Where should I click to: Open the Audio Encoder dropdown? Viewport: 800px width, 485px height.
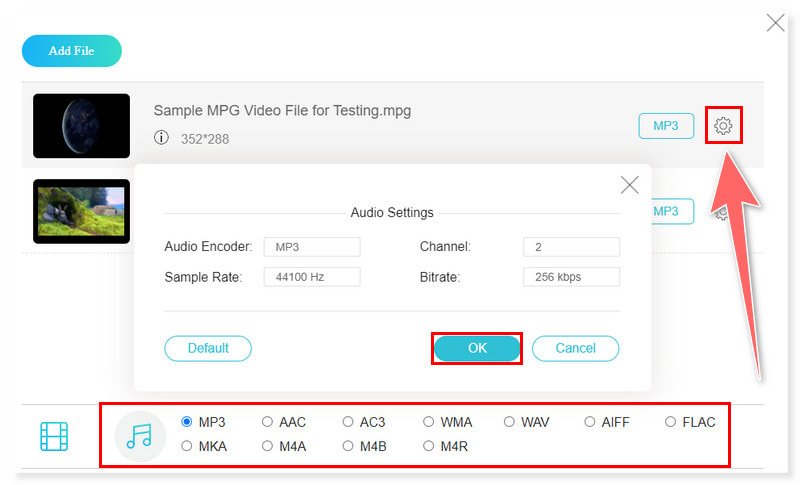(312, 247)
